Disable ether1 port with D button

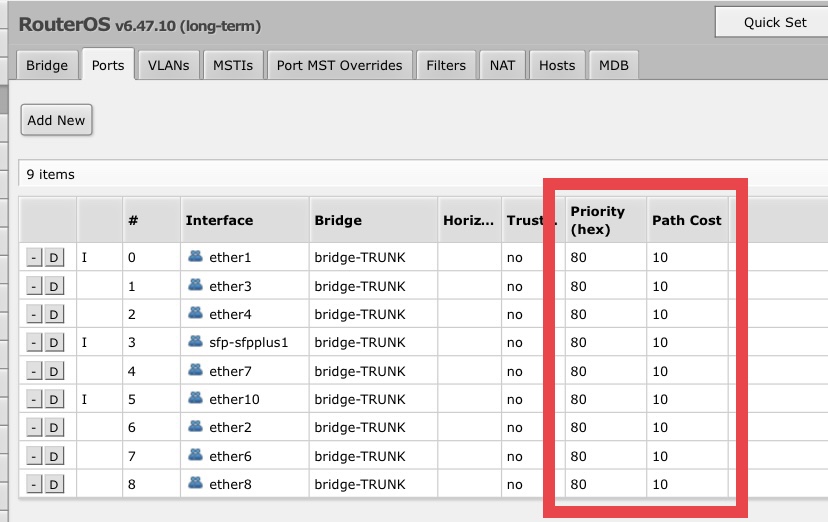point(54,258)
